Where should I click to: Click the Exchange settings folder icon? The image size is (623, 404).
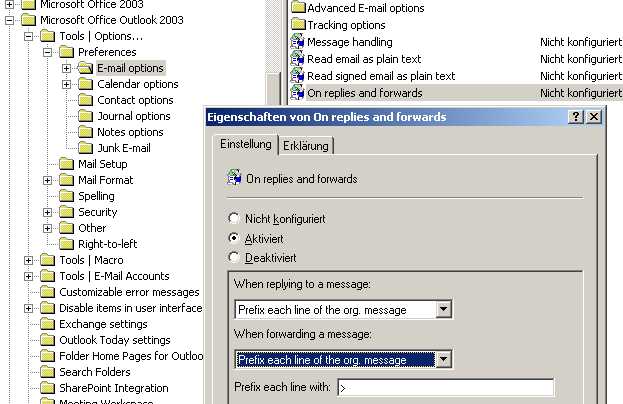47,324
